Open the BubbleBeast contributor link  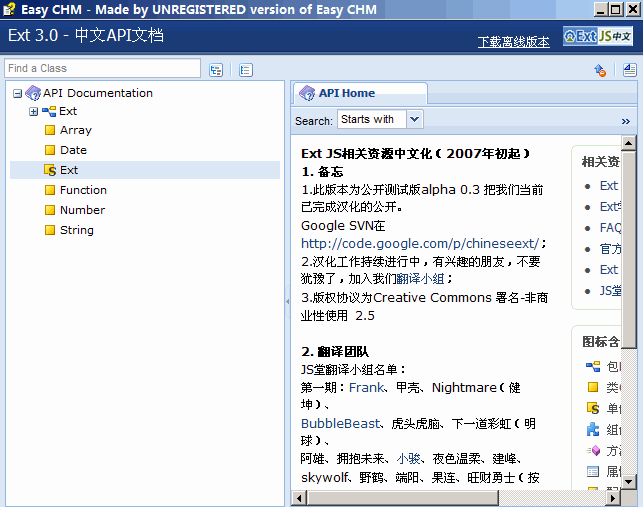341,423
